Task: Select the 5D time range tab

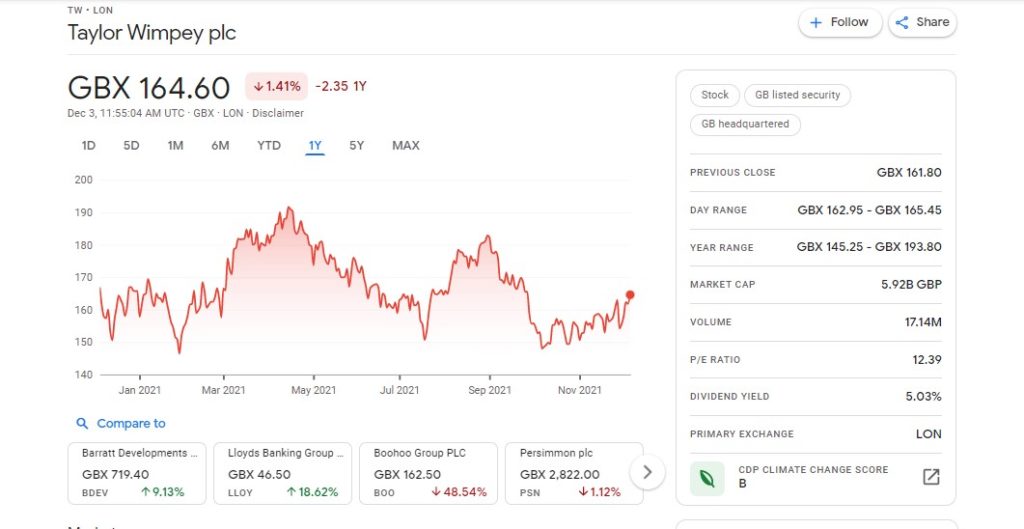Action: [x=131, y=146]
